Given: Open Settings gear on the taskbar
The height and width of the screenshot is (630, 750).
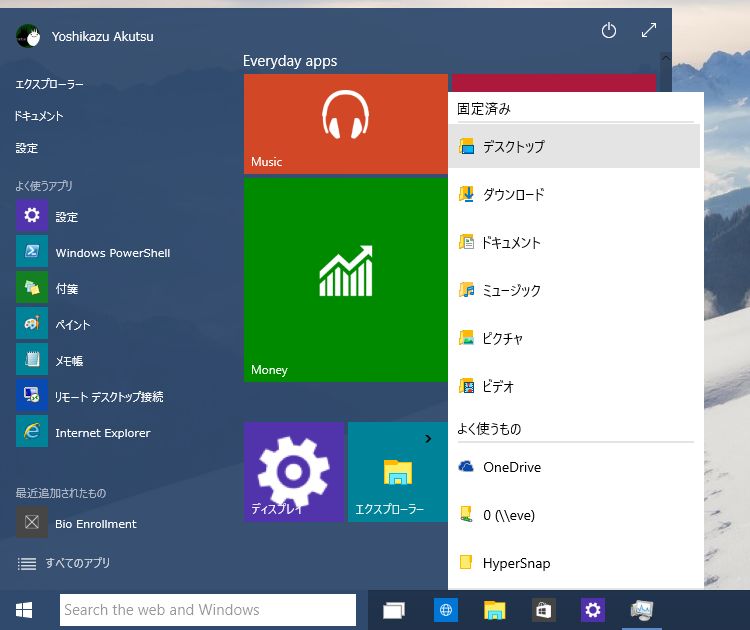Looking at the screenshot, I should point(593,610).
